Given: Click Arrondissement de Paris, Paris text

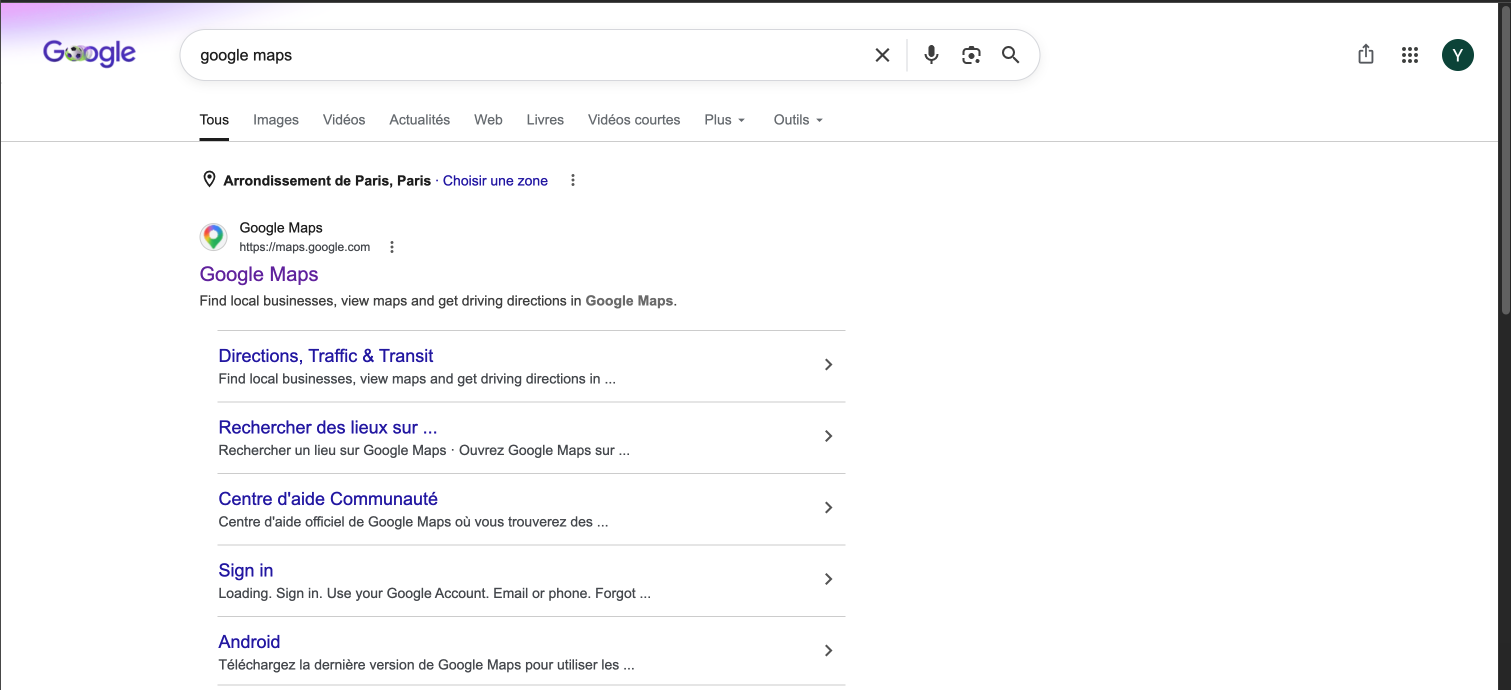Looking at the screenshot, I should tap(327, 181).
